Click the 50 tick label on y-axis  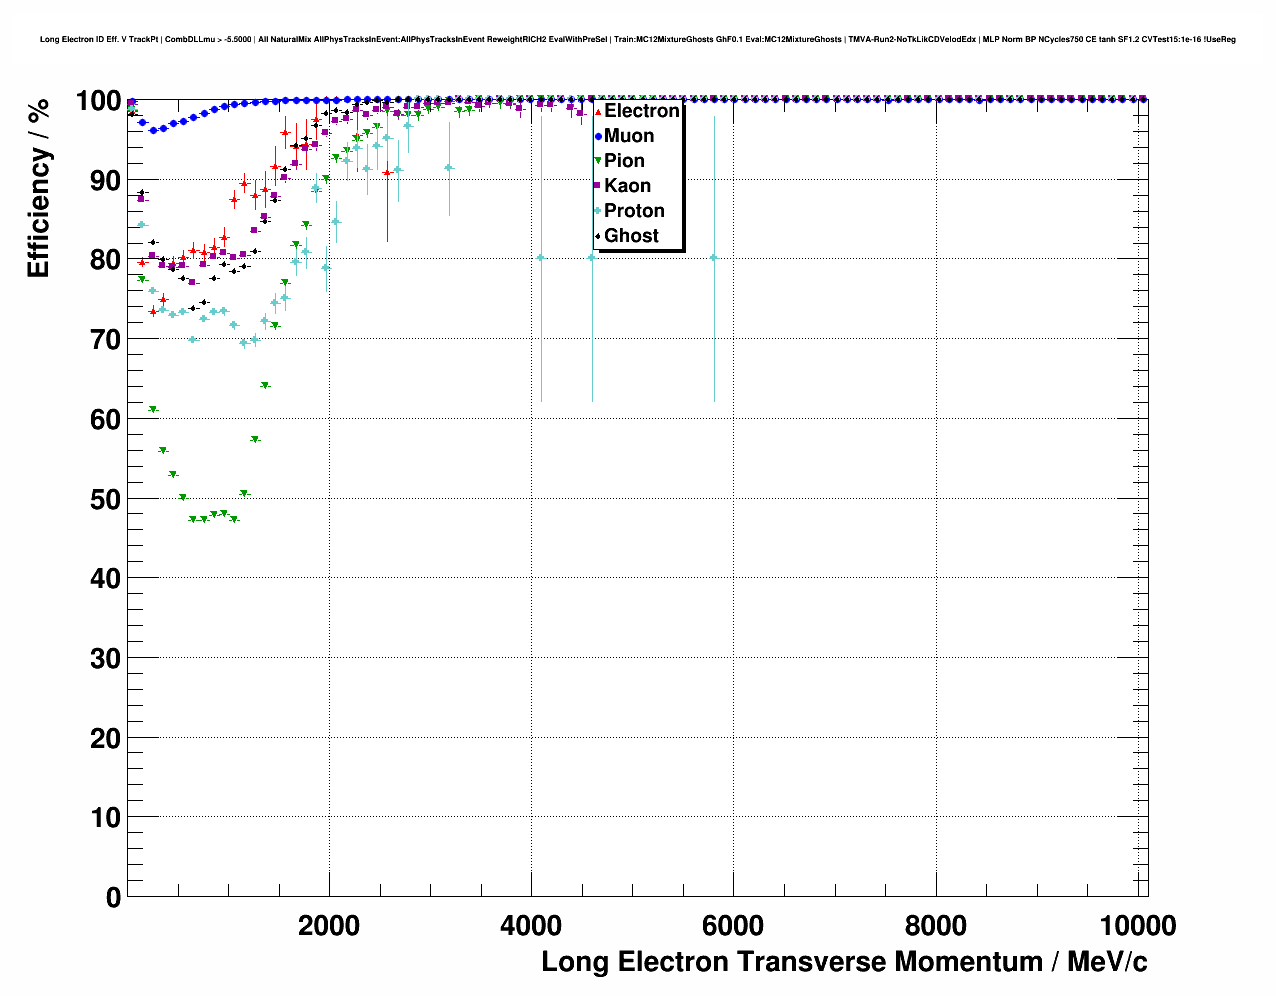point(105,499)
